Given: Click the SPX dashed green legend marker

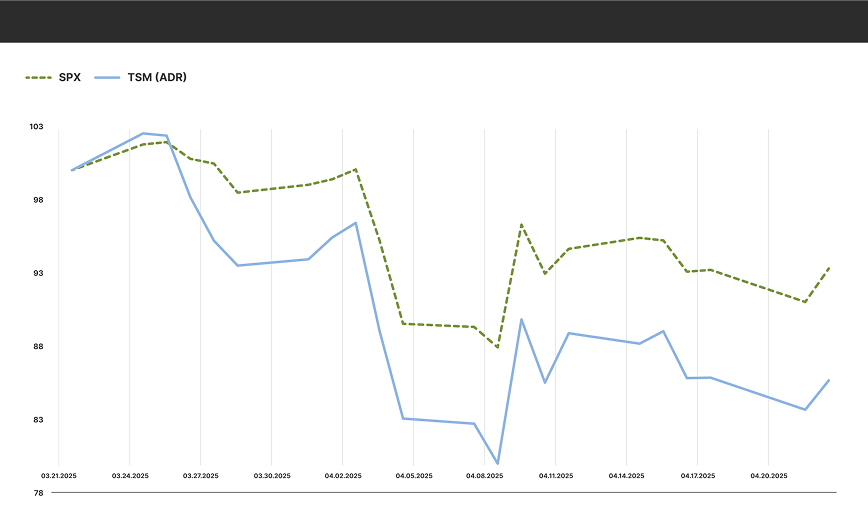Looking at the screenshot, I should 39,77.
